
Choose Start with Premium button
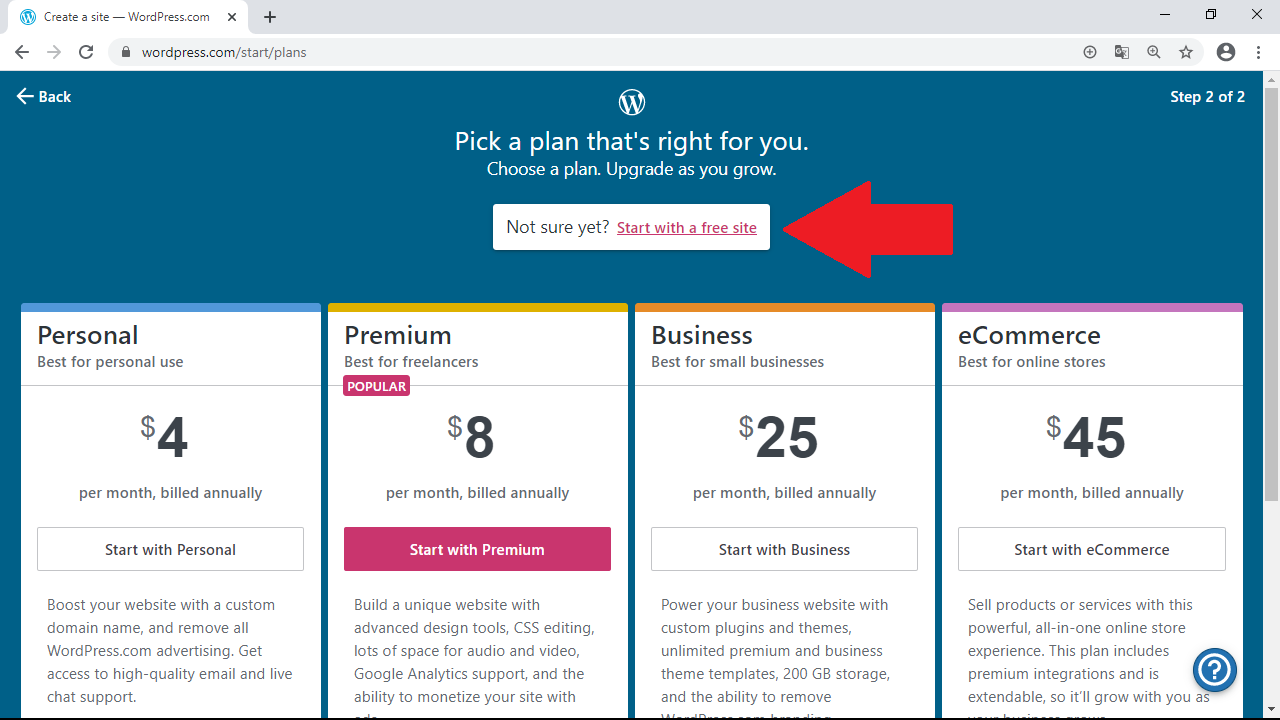pos(477,549)
